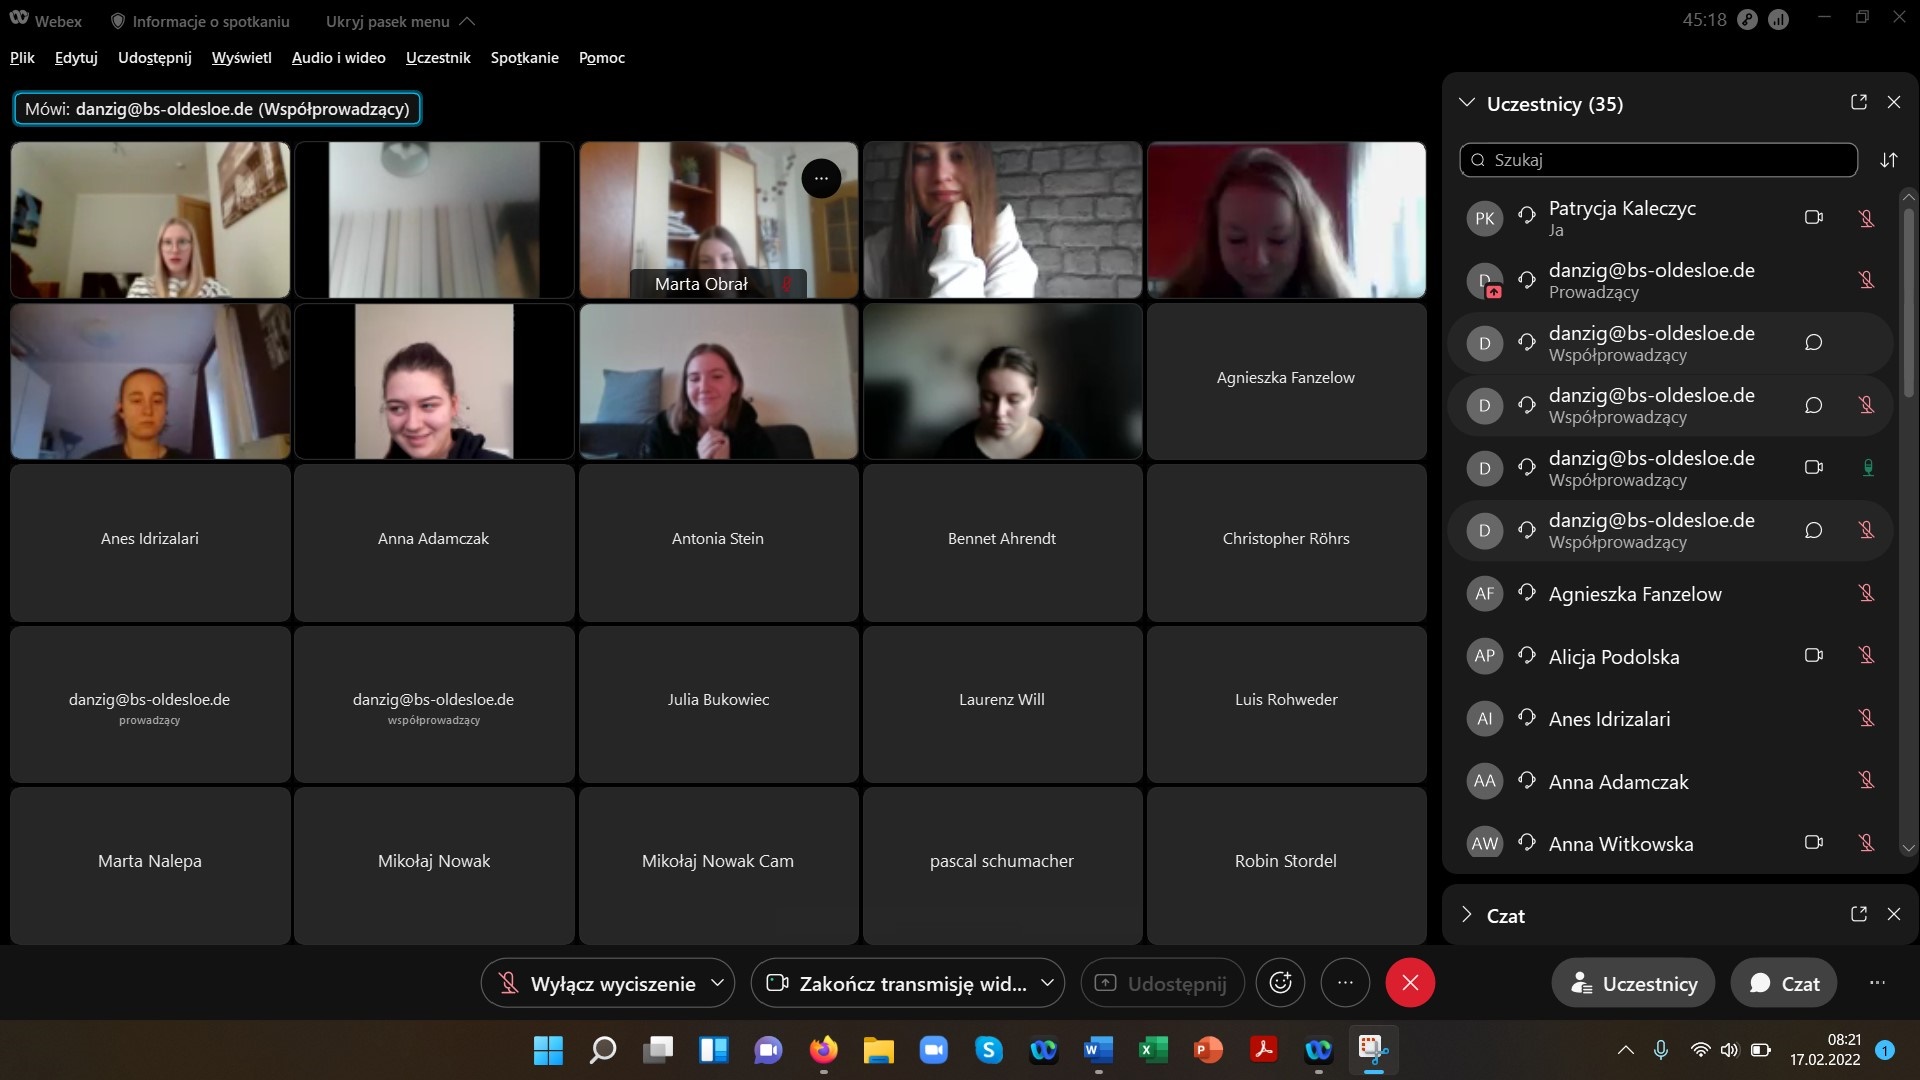
Task: Open three-dot menu on Marta Obrał video
Action: click(821, 179)
